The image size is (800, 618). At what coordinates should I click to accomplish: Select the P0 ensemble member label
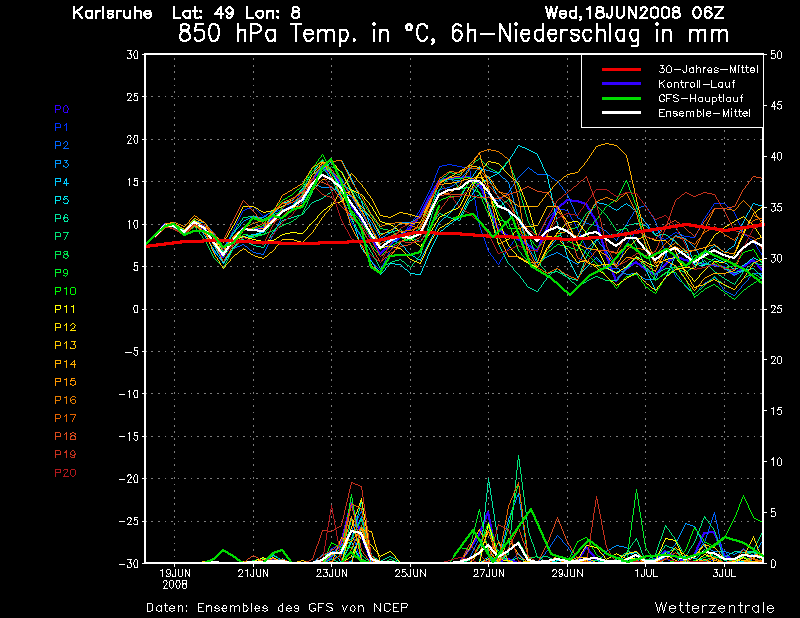click(61, 109)
